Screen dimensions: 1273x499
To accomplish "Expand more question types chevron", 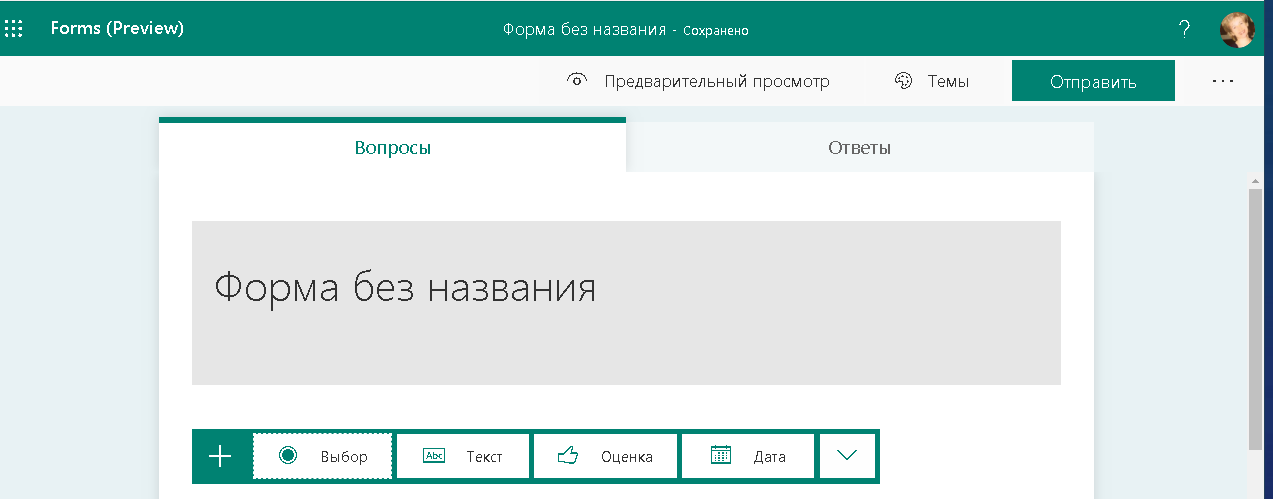I will pos(847,456).
